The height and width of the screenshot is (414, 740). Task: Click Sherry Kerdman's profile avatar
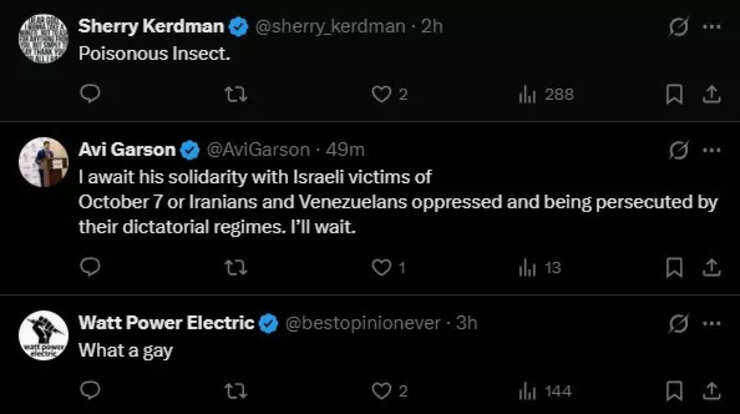point(43,40)
